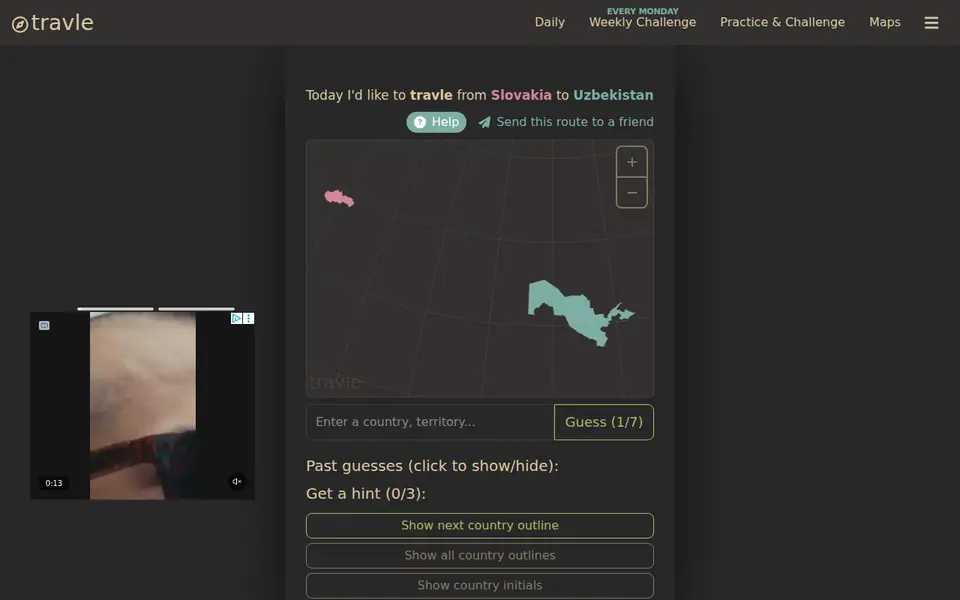Toggle Past guesses show/hide

click(x=432, y=466)
